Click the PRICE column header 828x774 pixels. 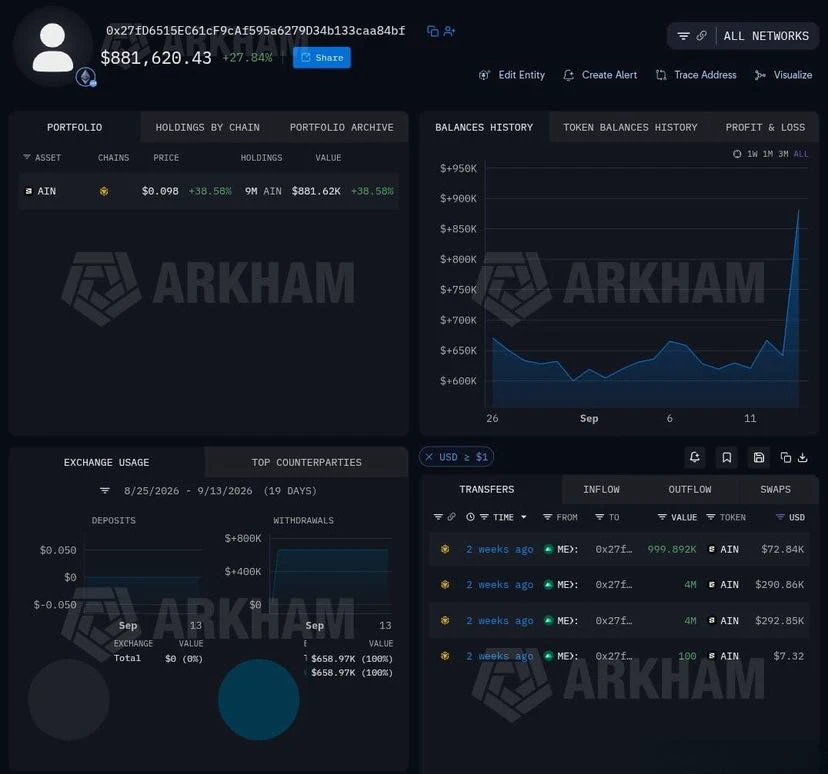(x=166, y=157)
